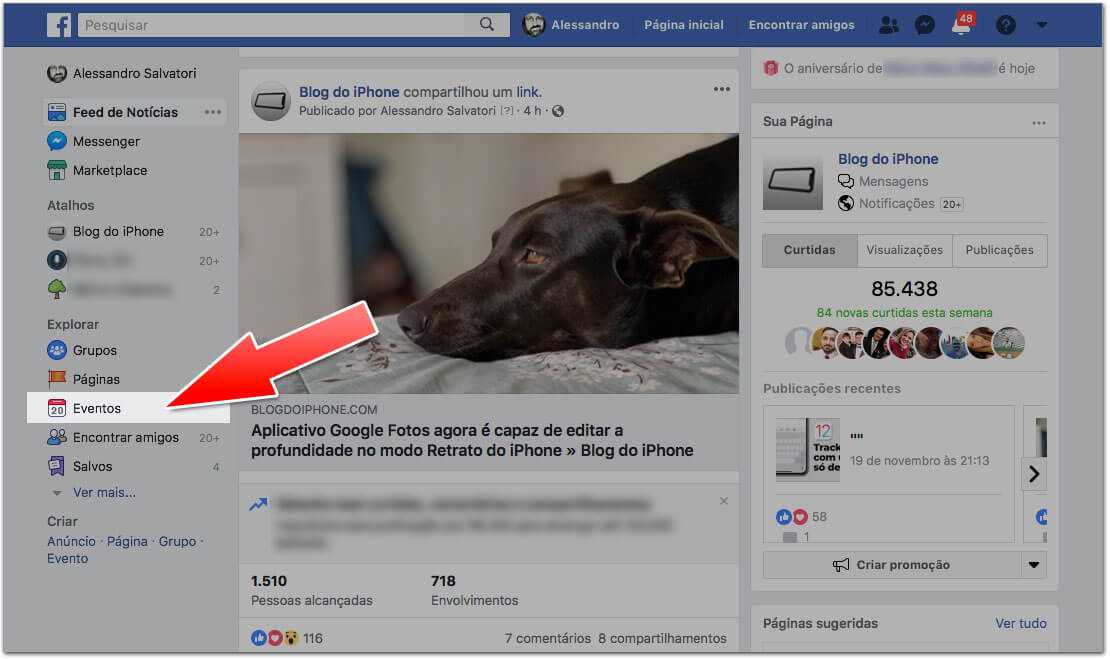Open Encontrar amigos in top bar
Screen dimensions: 1110x659
pyautogui.click(x=801, y=25)
